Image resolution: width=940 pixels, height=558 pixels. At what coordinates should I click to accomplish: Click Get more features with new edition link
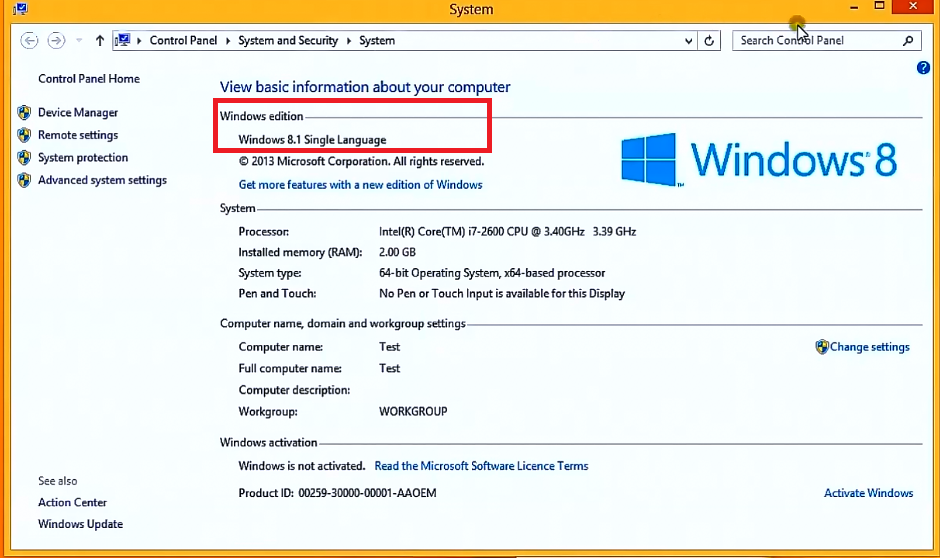360,185
